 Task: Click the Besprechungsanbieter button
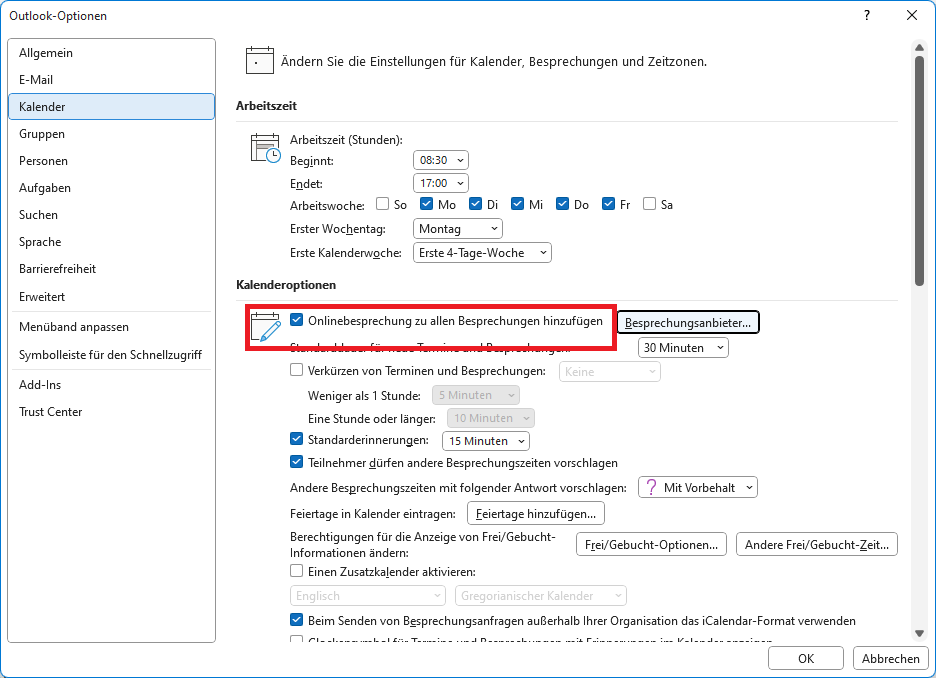click(x=688, y=322)
